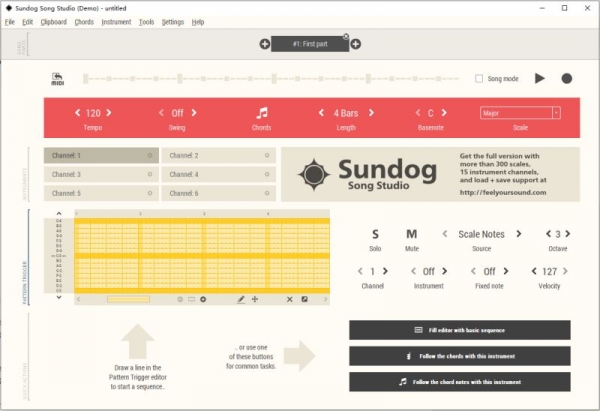Open the Major scale dropdown
The image size is (600, 411).
tap(520, 113)
